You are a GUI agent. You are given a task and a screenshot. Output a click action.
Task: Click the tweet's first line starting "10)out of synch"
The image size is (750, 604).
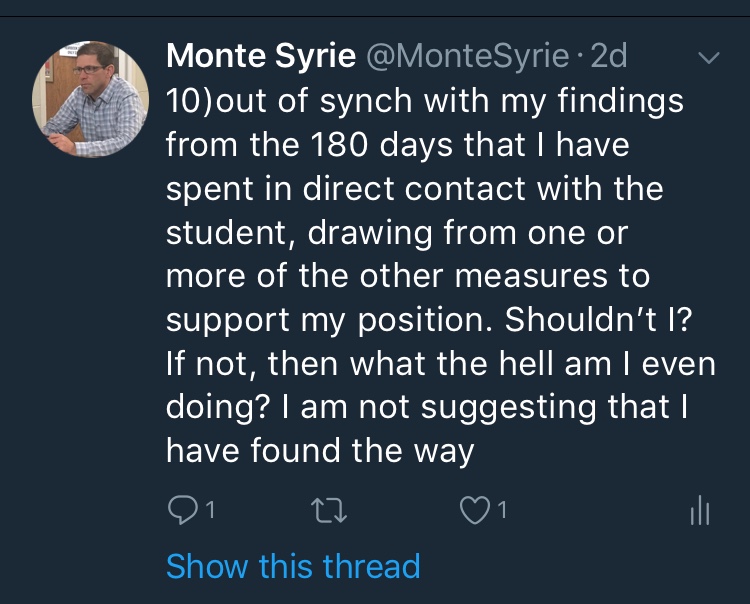click(424, 102)
